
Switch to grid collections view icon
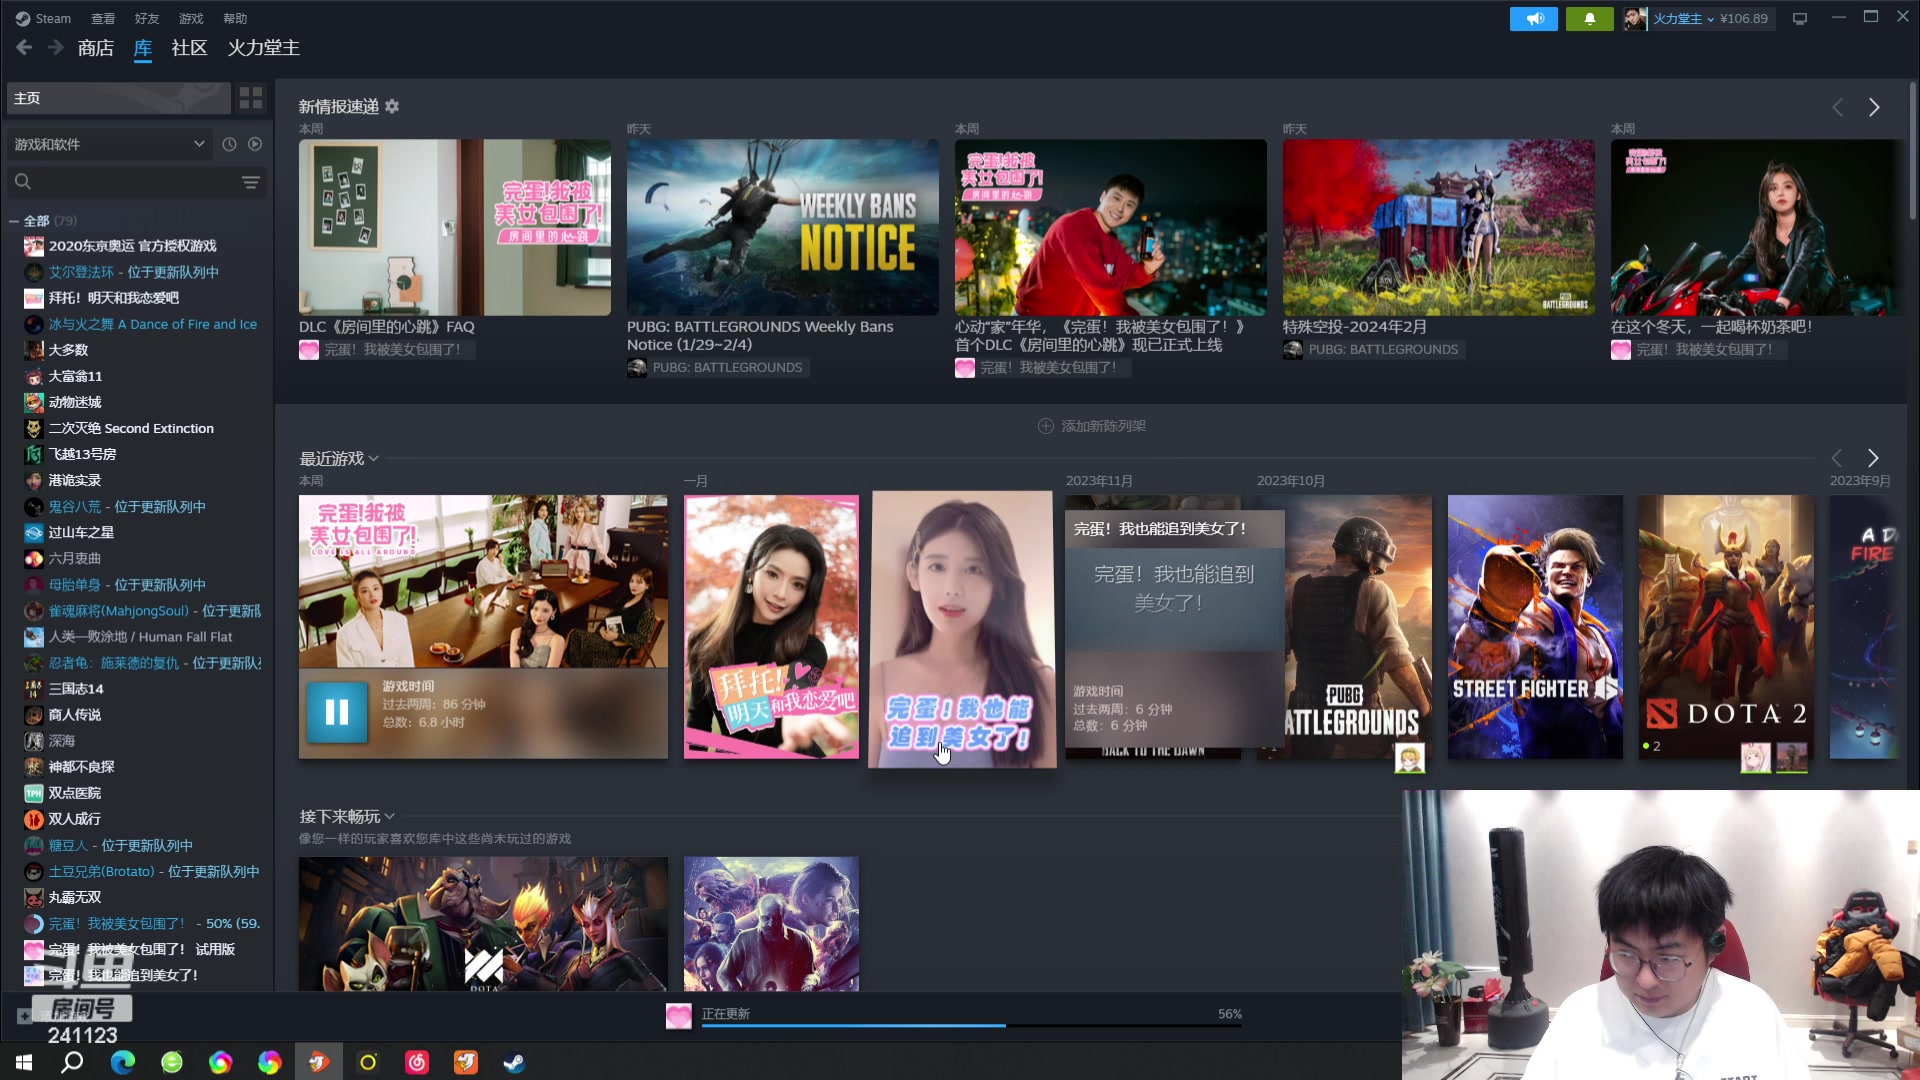point(251,98)
